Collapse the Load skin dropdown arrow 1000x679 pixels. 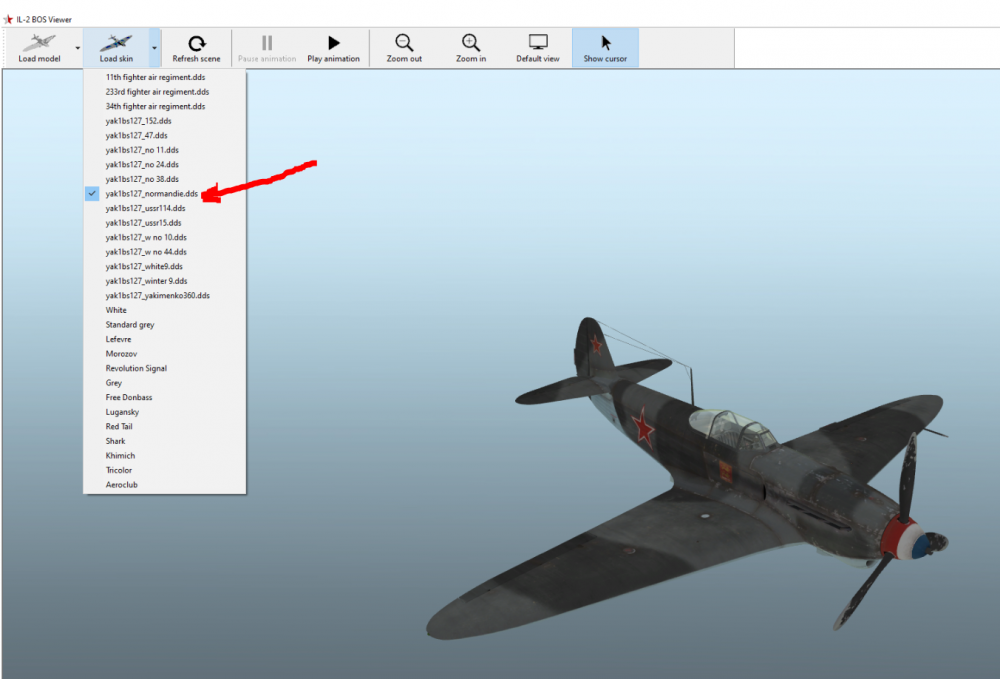pyautogui.click(x=154, y=48)
